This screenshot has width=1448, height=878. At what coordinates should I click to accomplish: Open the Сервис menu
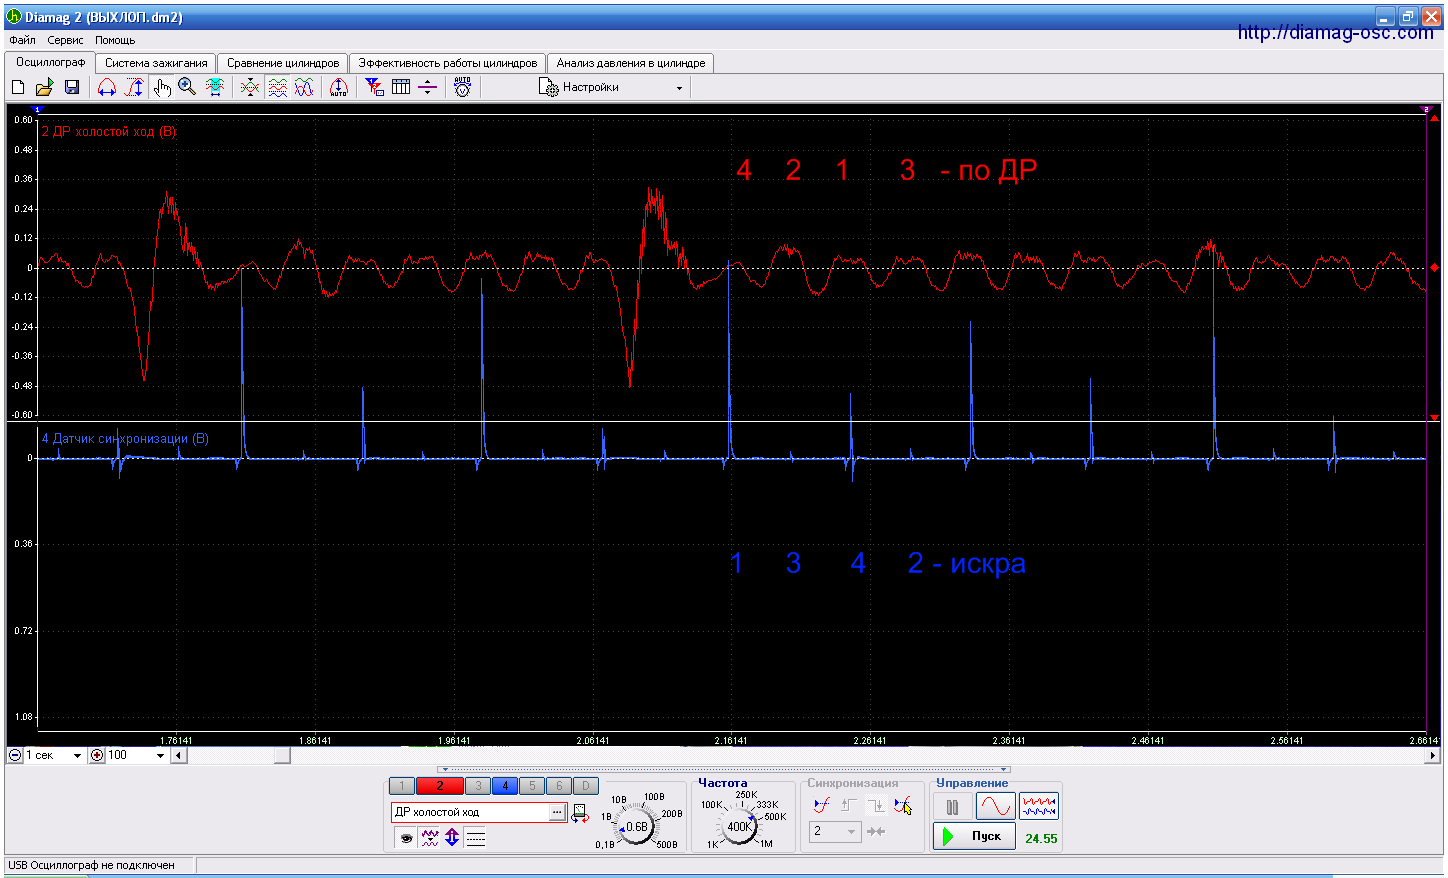65,40
